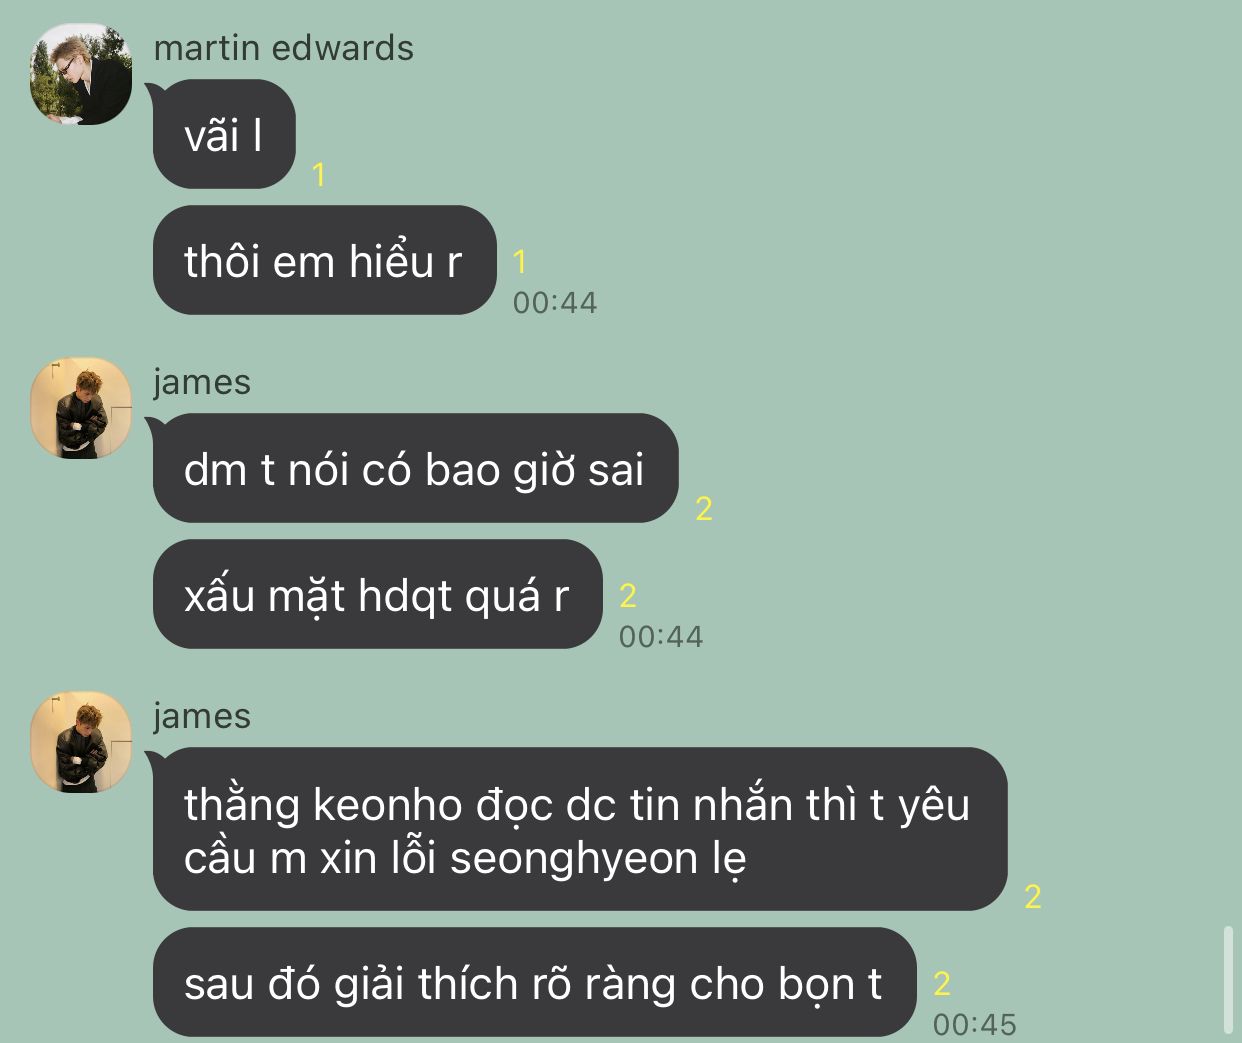Screen dimensions: 1242x1043
Task: Select the 'thôi em hiểu r' message
Action: 324,260
